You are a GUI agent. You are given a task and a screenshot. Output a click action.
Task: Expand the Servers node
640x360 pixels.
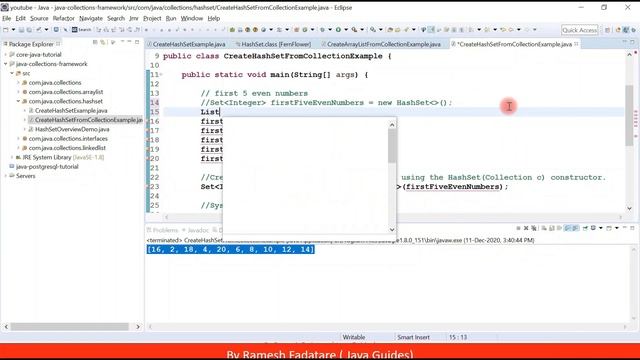[6, 176]
